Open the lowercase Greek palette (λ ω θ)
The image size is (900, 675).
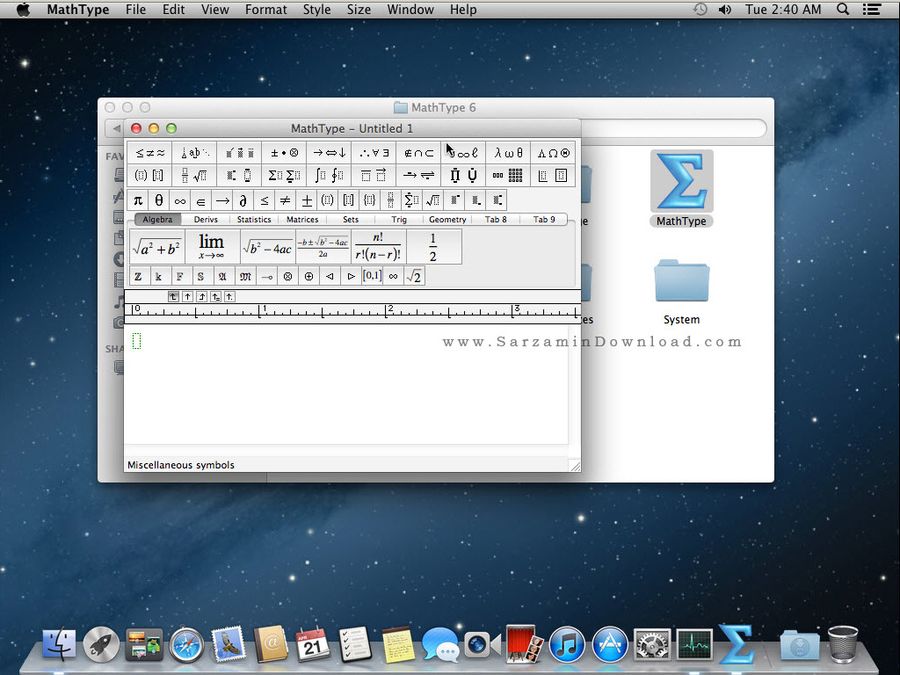click(x=508, y=153)
